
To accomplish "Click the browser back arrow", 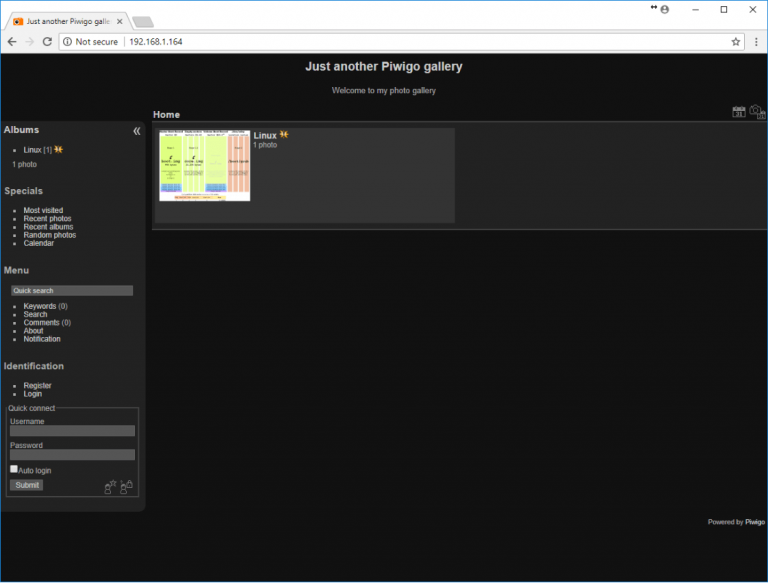I will coord(11,42).
